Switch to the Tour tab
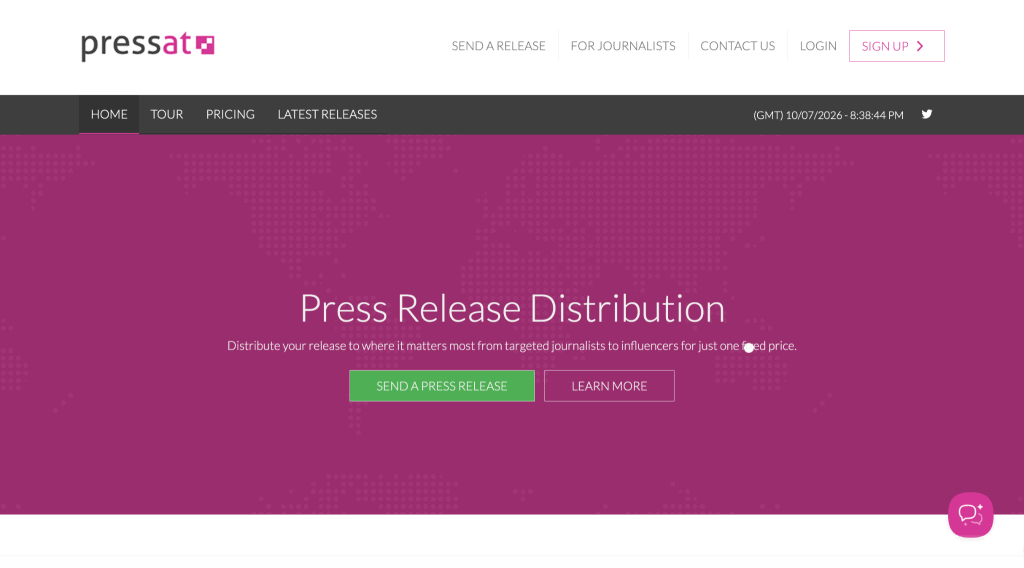The height and width of the screenshot is (568, 1024). (167, 114)
